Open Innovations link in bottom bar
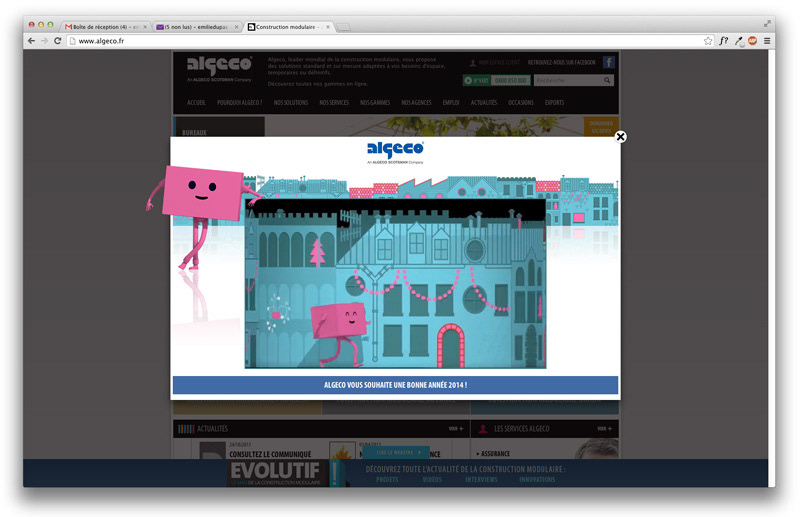The width and height of the screenshot is (800, 517). (x=537, y=480)
